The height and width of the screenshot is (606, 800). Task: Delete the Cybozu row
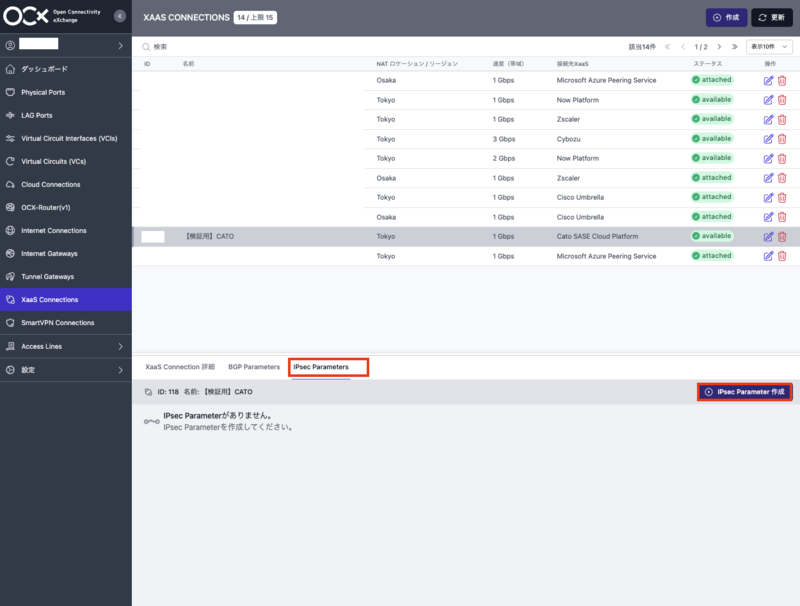782,139
